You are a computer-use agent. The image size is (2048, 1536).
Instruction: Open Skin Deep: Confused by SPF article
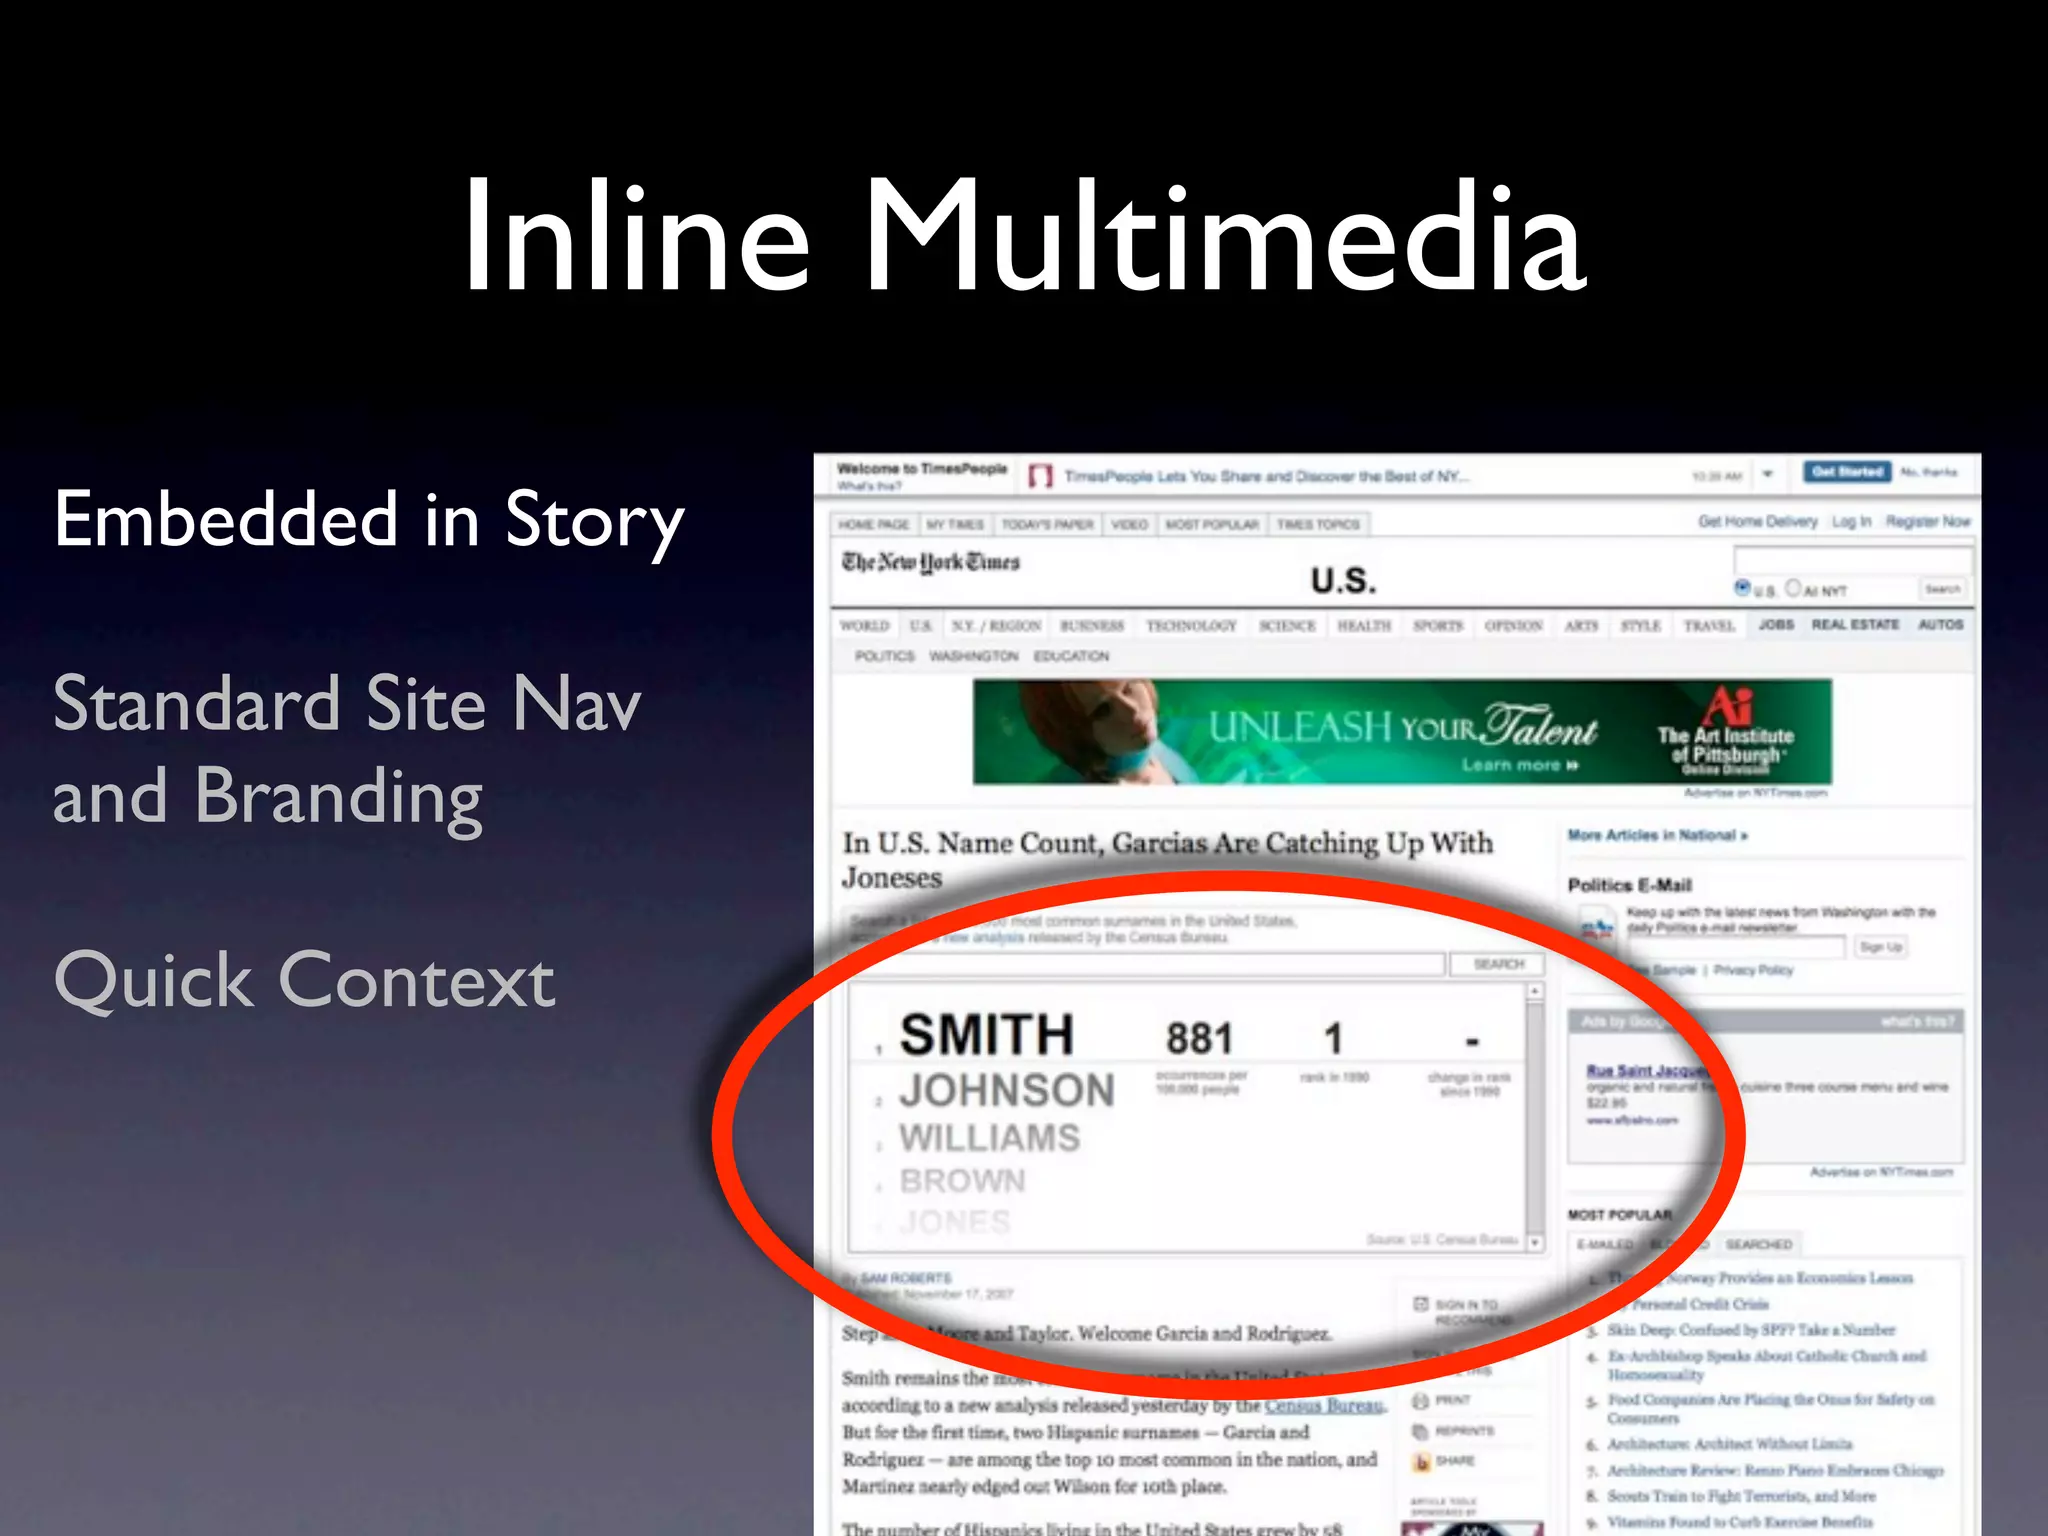tap(1751, 1330)
